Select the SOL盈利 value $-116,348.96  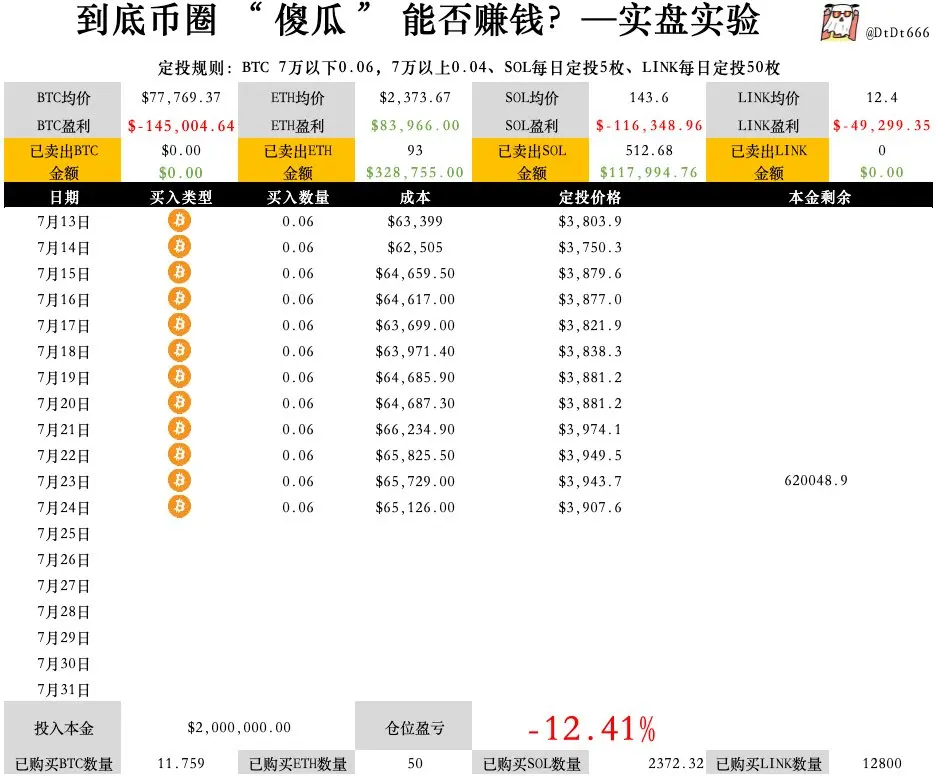pyautogui.click(x=649, y=125)
